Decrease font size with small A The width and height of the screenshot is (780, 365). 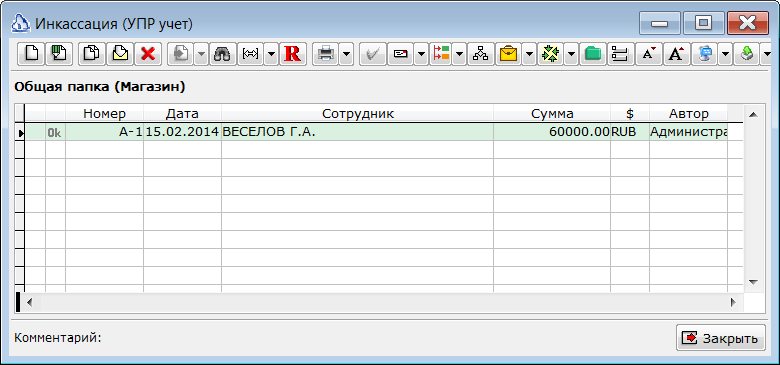click(x=648, y=54)
